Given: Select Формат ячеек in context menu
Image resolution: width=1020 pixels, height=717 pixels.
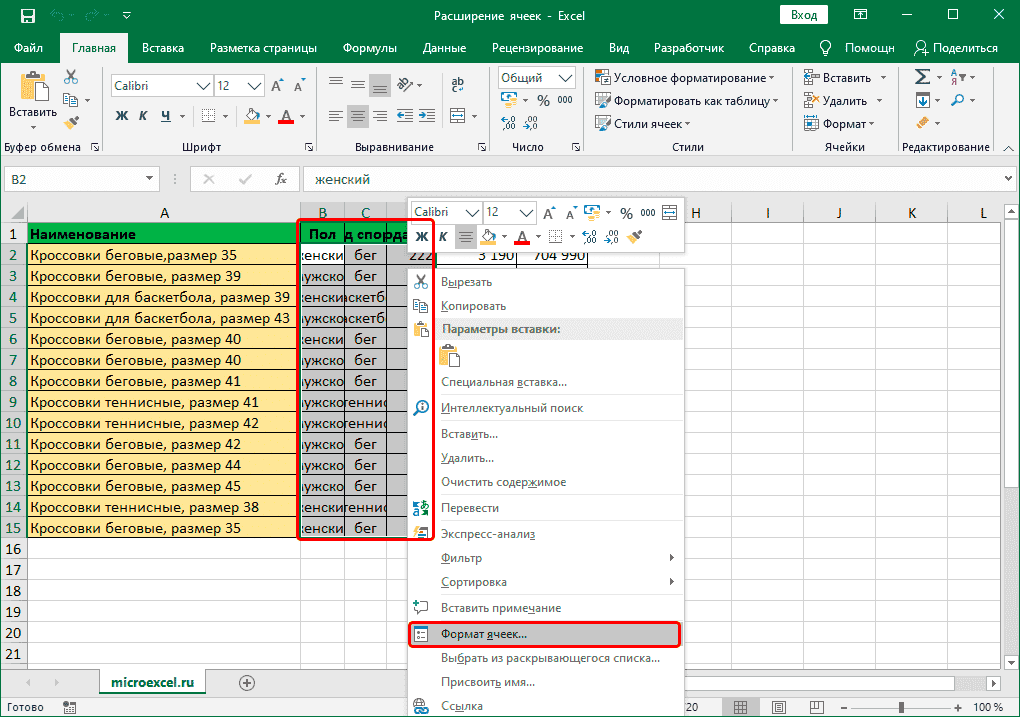Looking at the screenshot, I should [x=484, y=634].
